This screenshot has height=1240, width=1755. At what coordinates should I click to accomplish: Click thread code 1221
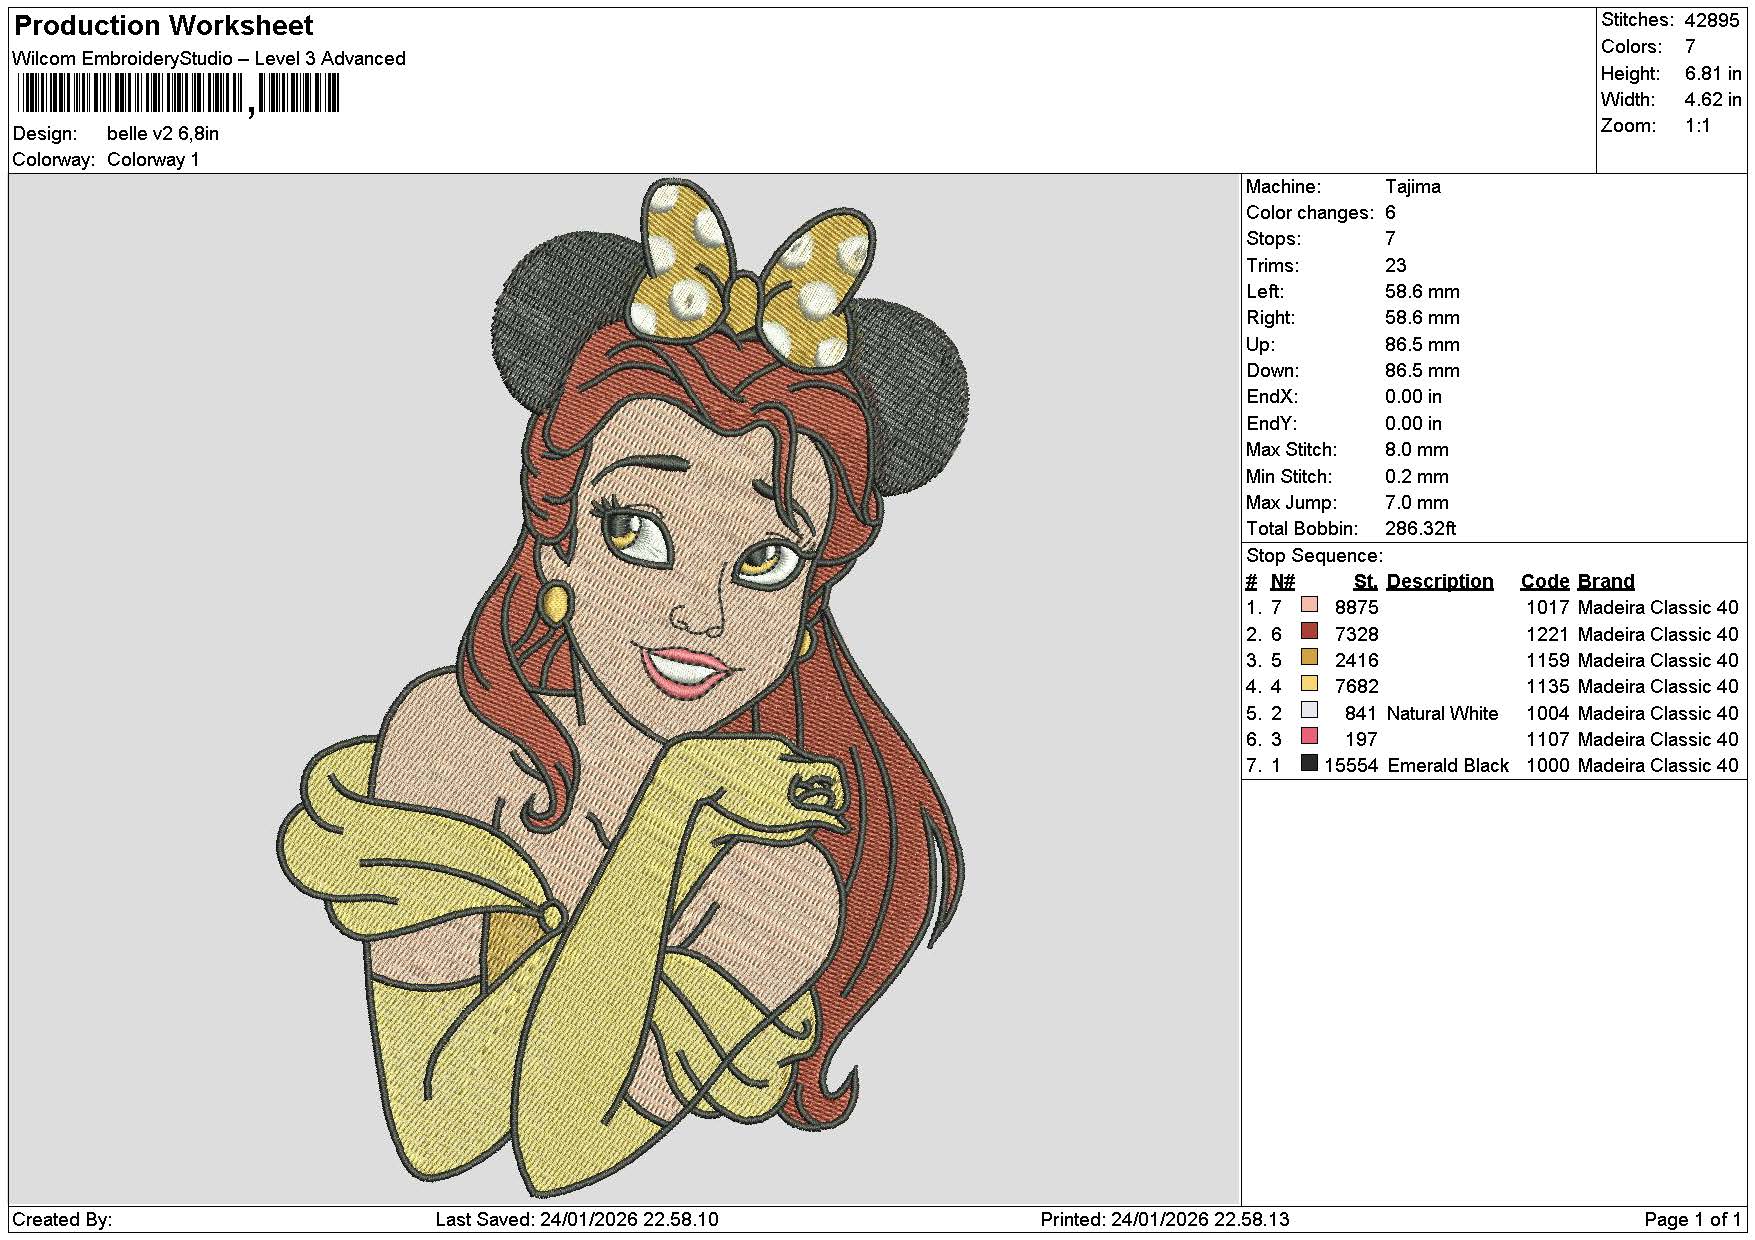tap(1548, 634)
